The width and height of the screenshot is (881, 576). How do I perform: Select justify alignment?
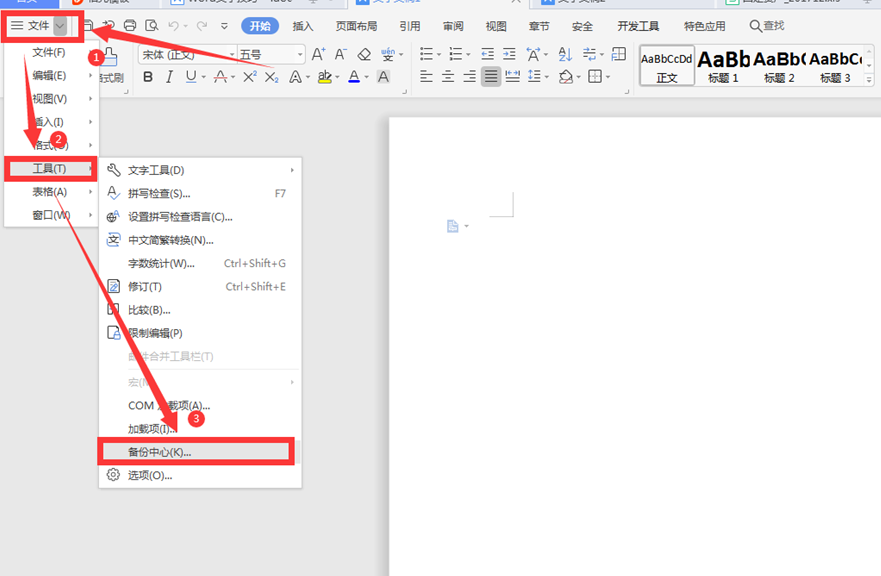click(x=491, y=76)
